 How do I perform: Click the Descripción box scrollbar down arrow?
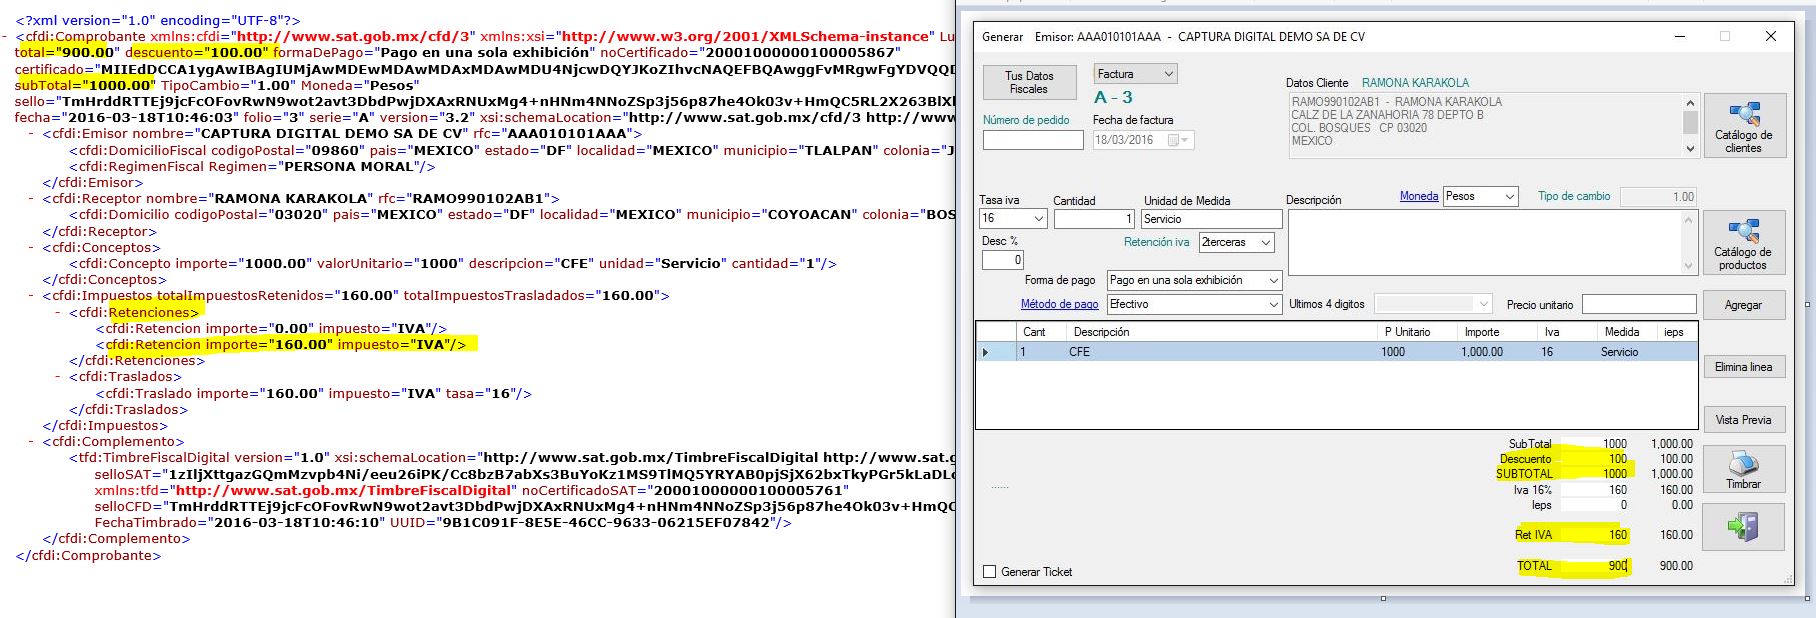1690,266
